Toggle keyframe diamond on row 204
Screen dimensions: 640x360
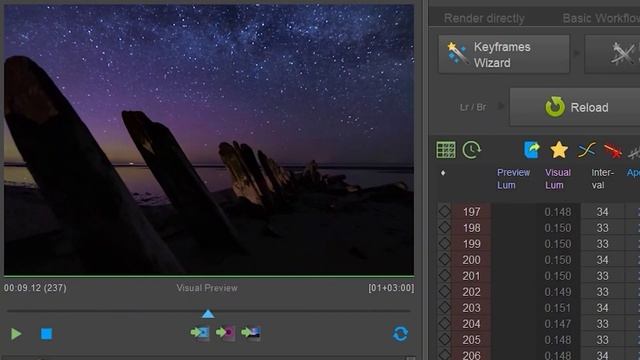pyautogui.click(x=444, y=323)
